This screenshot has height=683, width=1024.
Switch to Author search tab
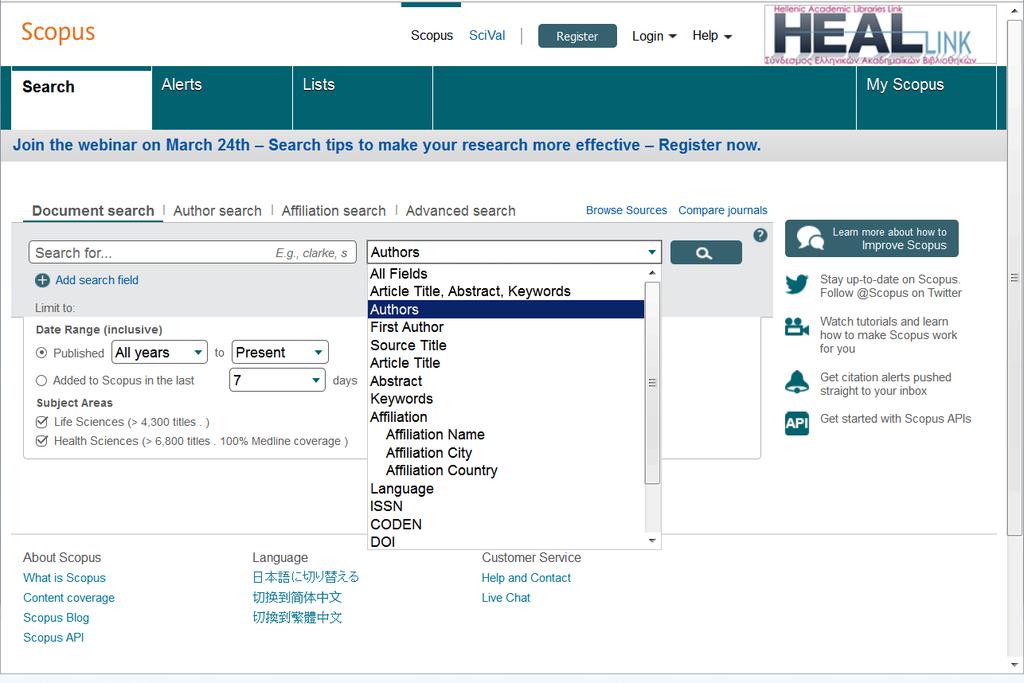(217, 211)
